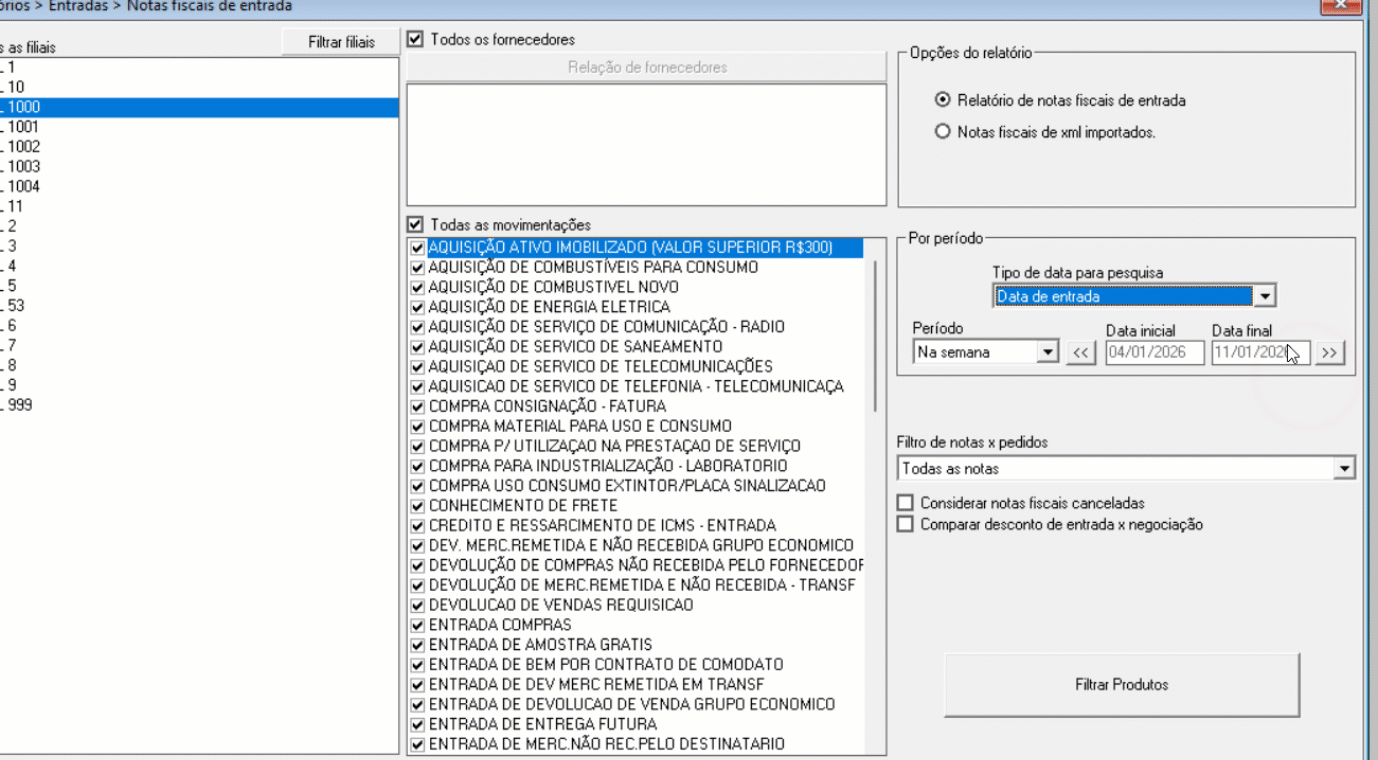Close the Notas fiscais de entrada window
The image size is (1378, 760).
coord(1340,5)
